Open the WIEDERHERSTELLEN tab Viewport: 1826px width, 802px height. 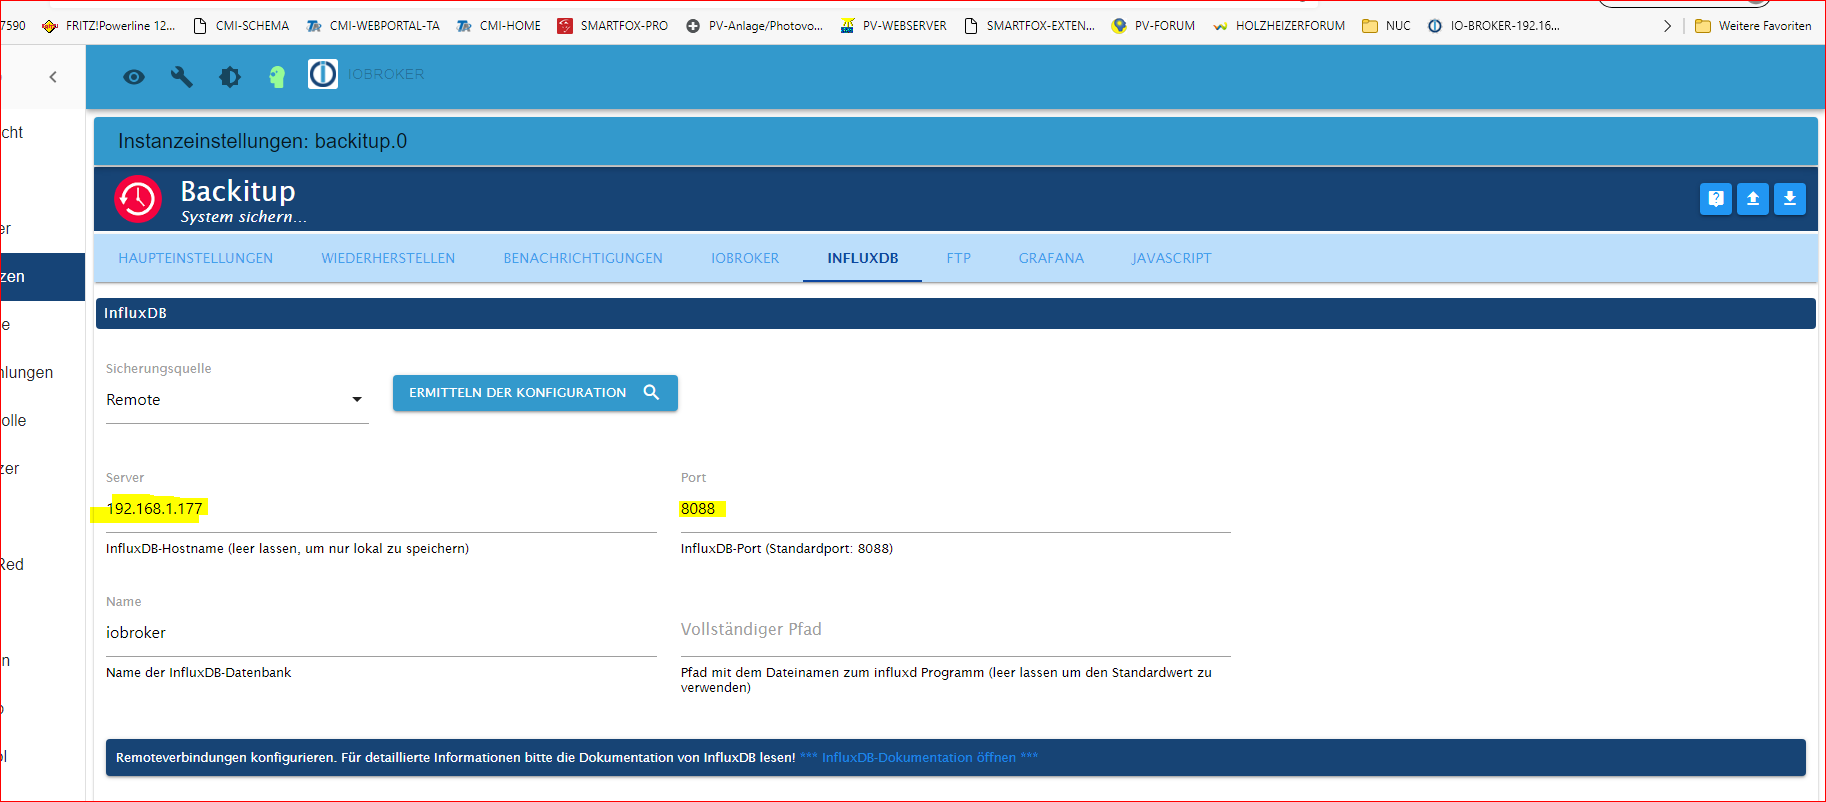(x=388, y=258)
